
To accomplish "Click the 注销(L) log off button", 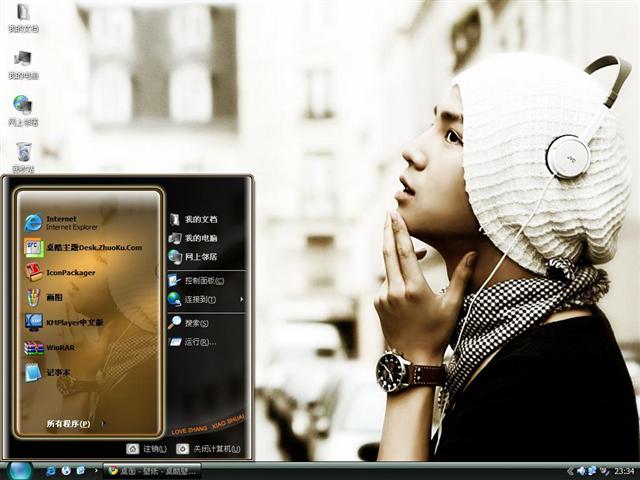I will tap(147, 449).
